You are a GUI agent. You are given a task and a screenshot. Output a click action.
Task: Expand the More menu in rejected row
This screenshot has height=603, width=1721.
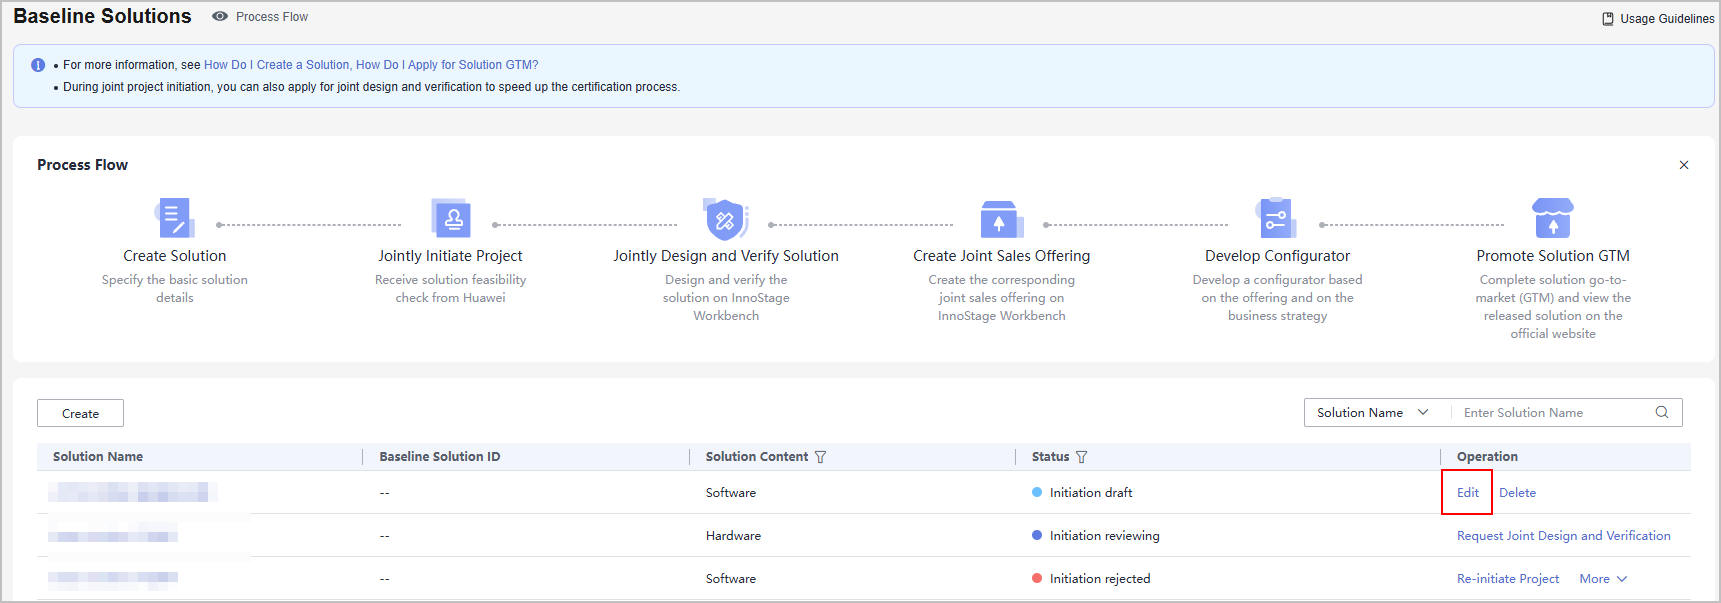pyautogui.click(x=1603, y=579)
